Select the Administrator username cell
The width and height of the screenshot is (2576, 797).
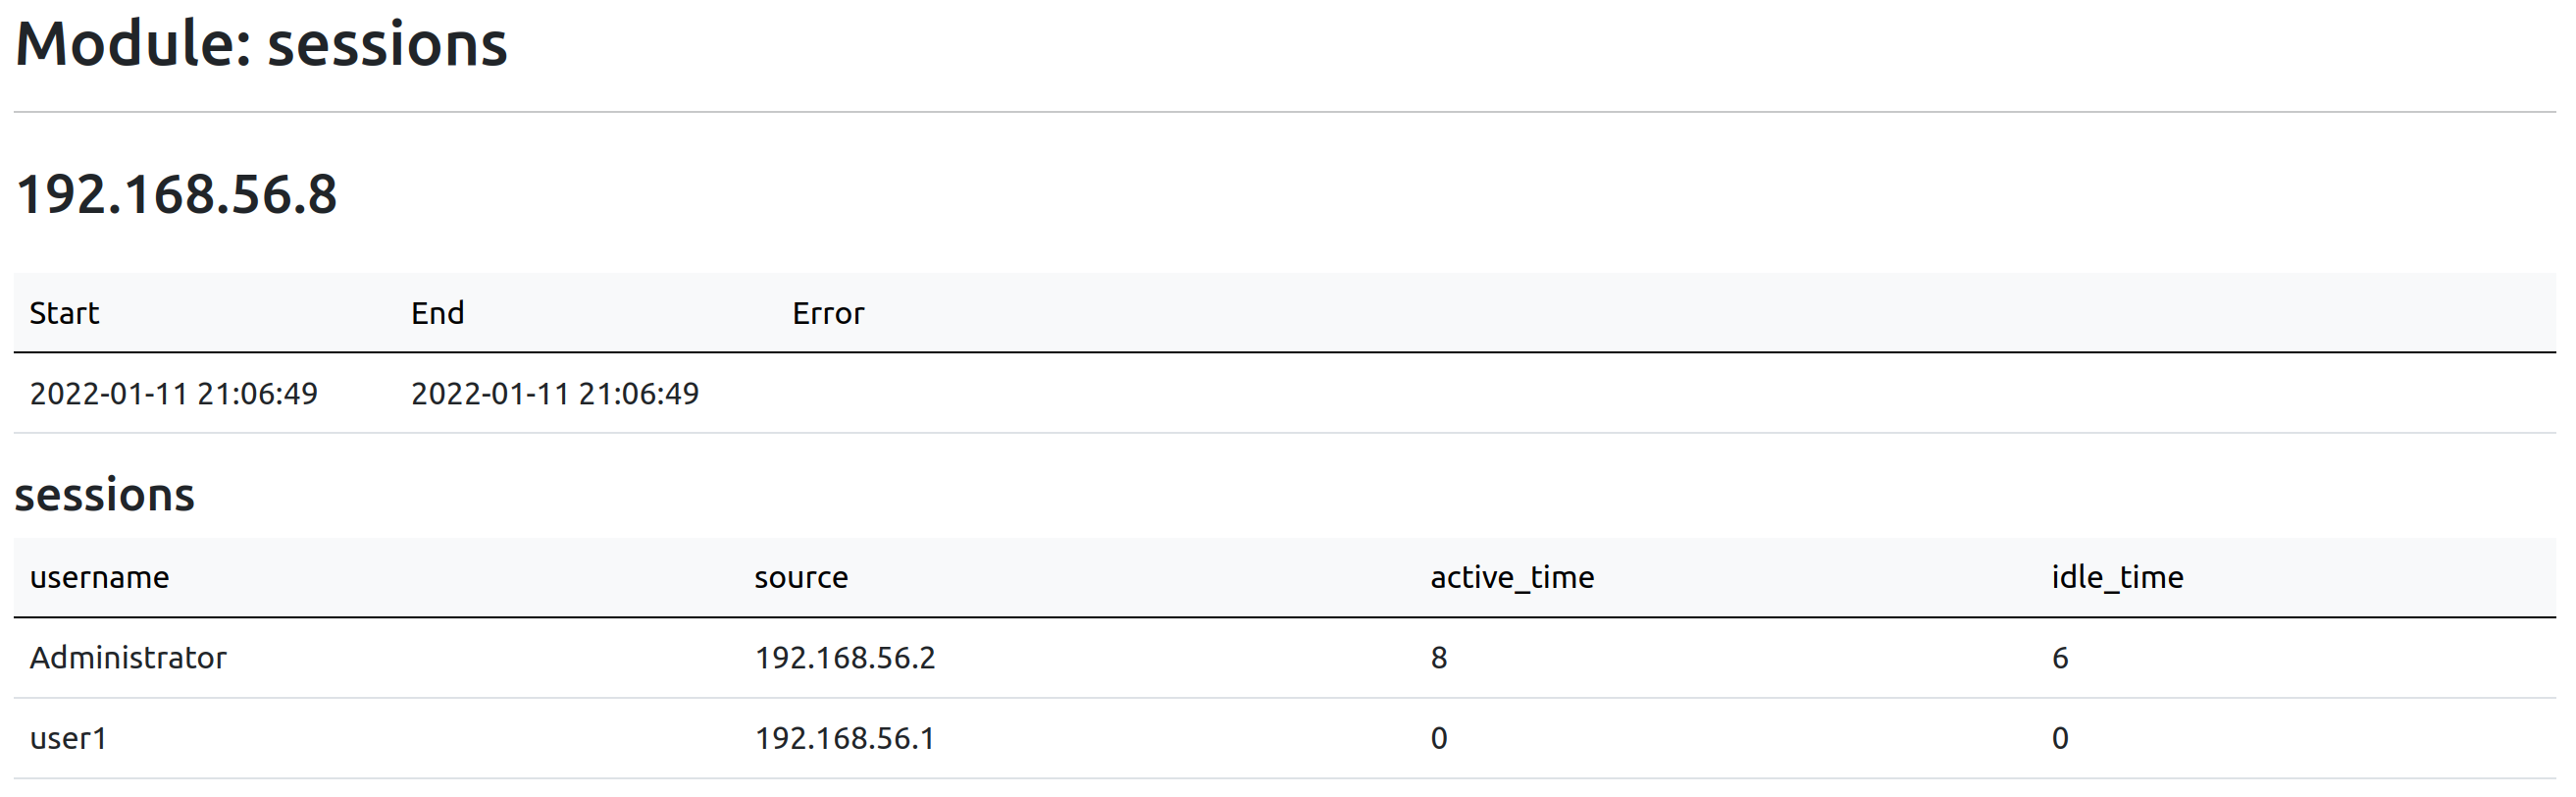[128, 657]
